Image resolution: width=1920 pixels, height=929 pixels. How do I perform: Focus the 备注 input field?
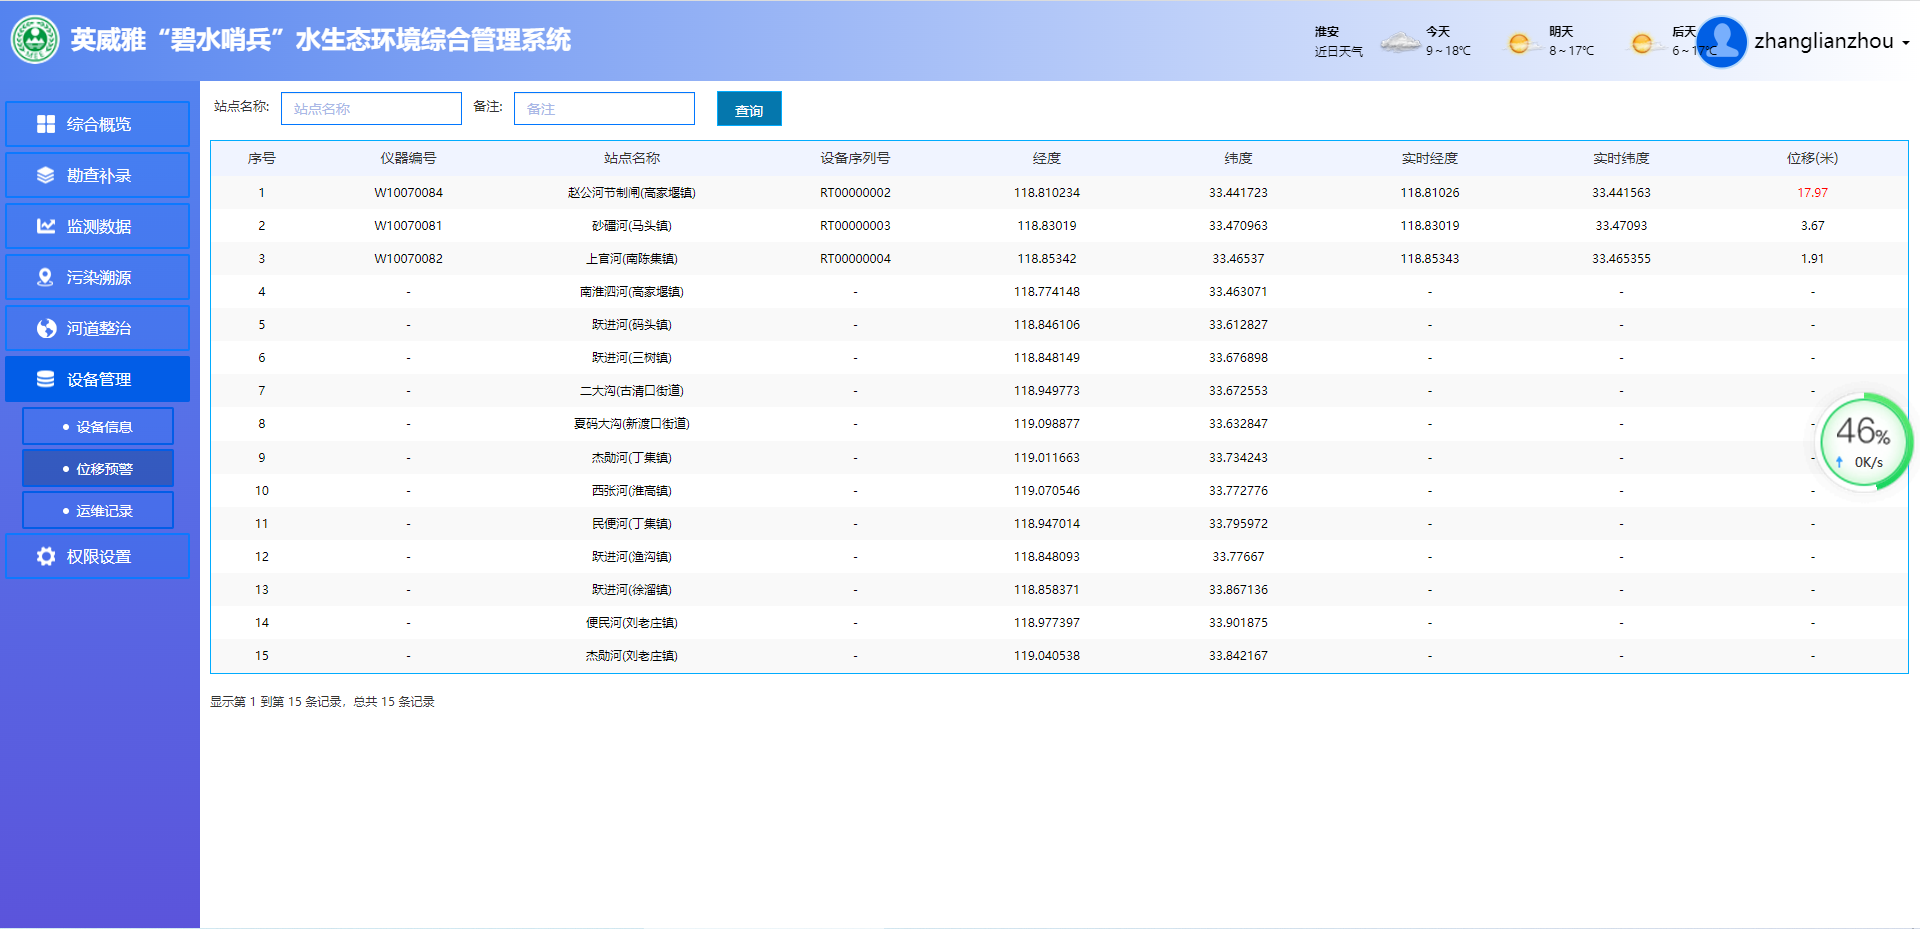(604, 109)
